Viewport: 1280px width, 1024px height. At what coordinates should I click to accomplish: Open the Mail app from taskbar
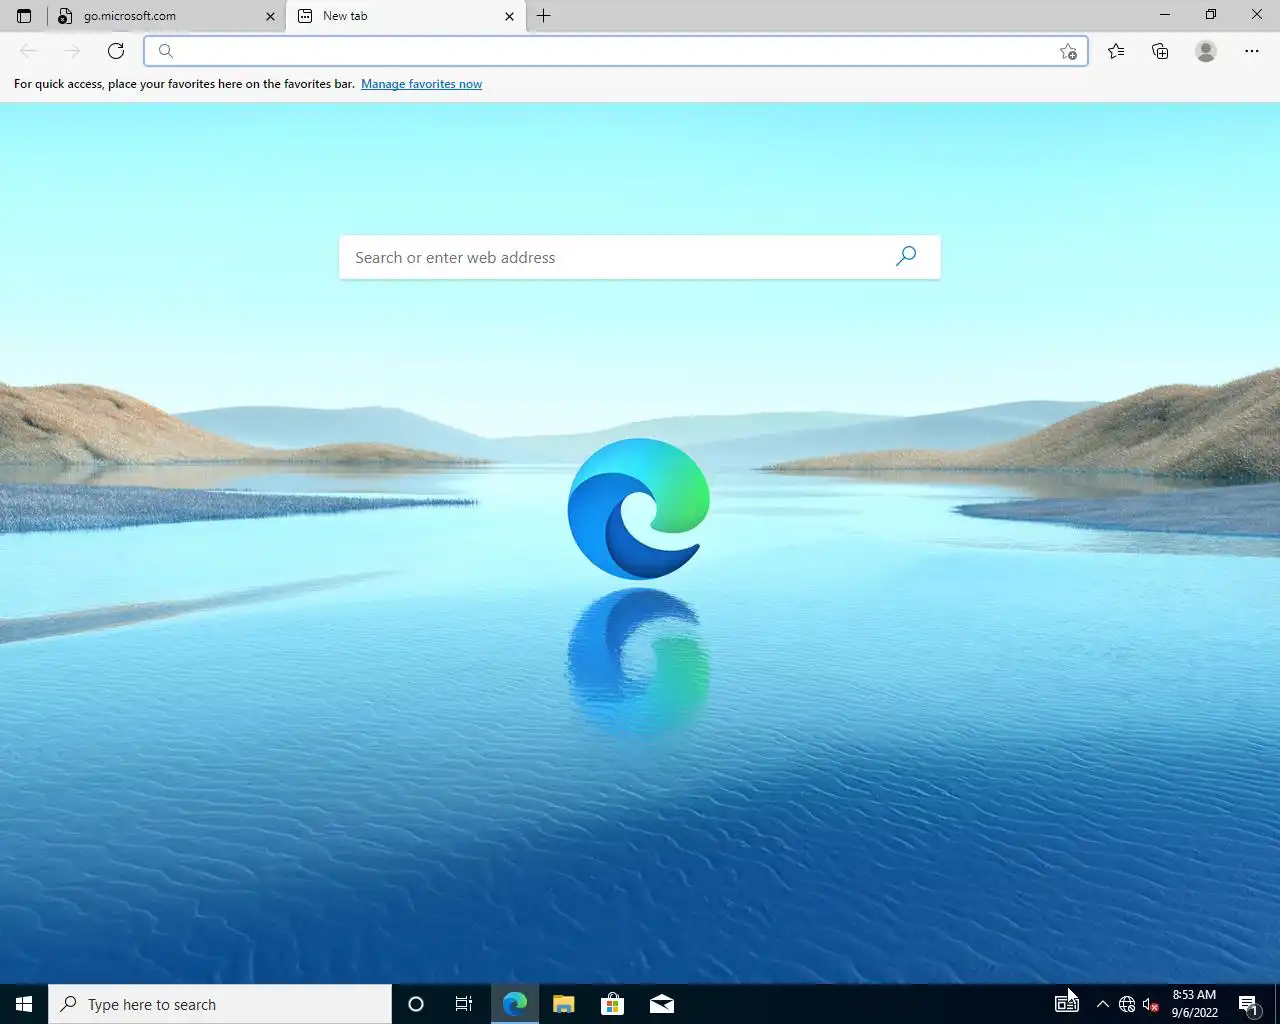coord(662,1004)
